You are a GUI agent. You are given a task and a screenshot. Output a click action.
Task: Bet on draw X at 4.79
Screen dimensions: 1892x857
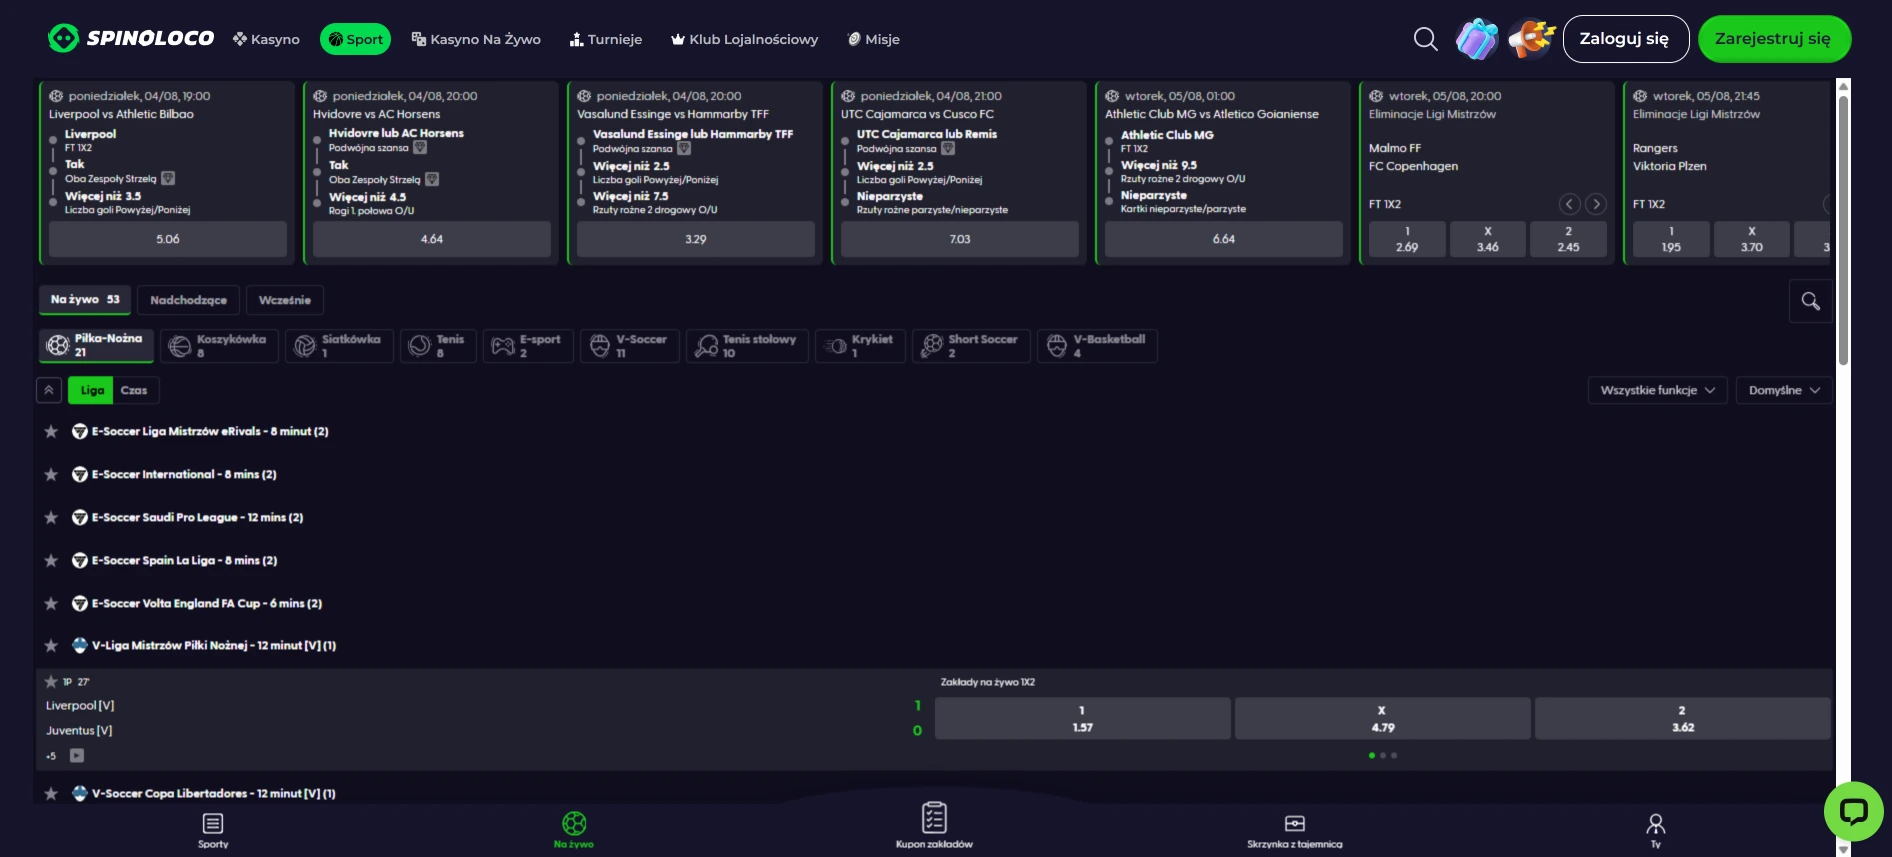1382,718
